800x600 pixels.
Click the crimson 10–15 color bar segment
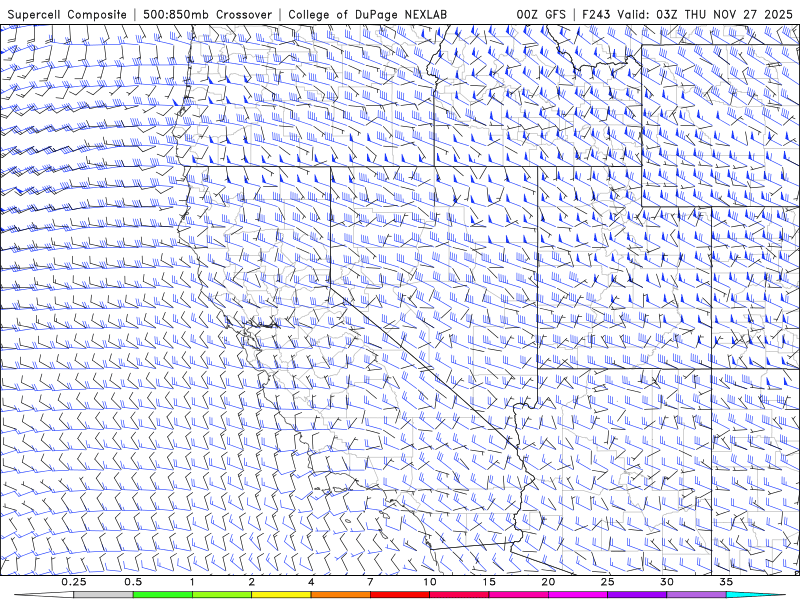pyautogui.click(x=459, y=595)
